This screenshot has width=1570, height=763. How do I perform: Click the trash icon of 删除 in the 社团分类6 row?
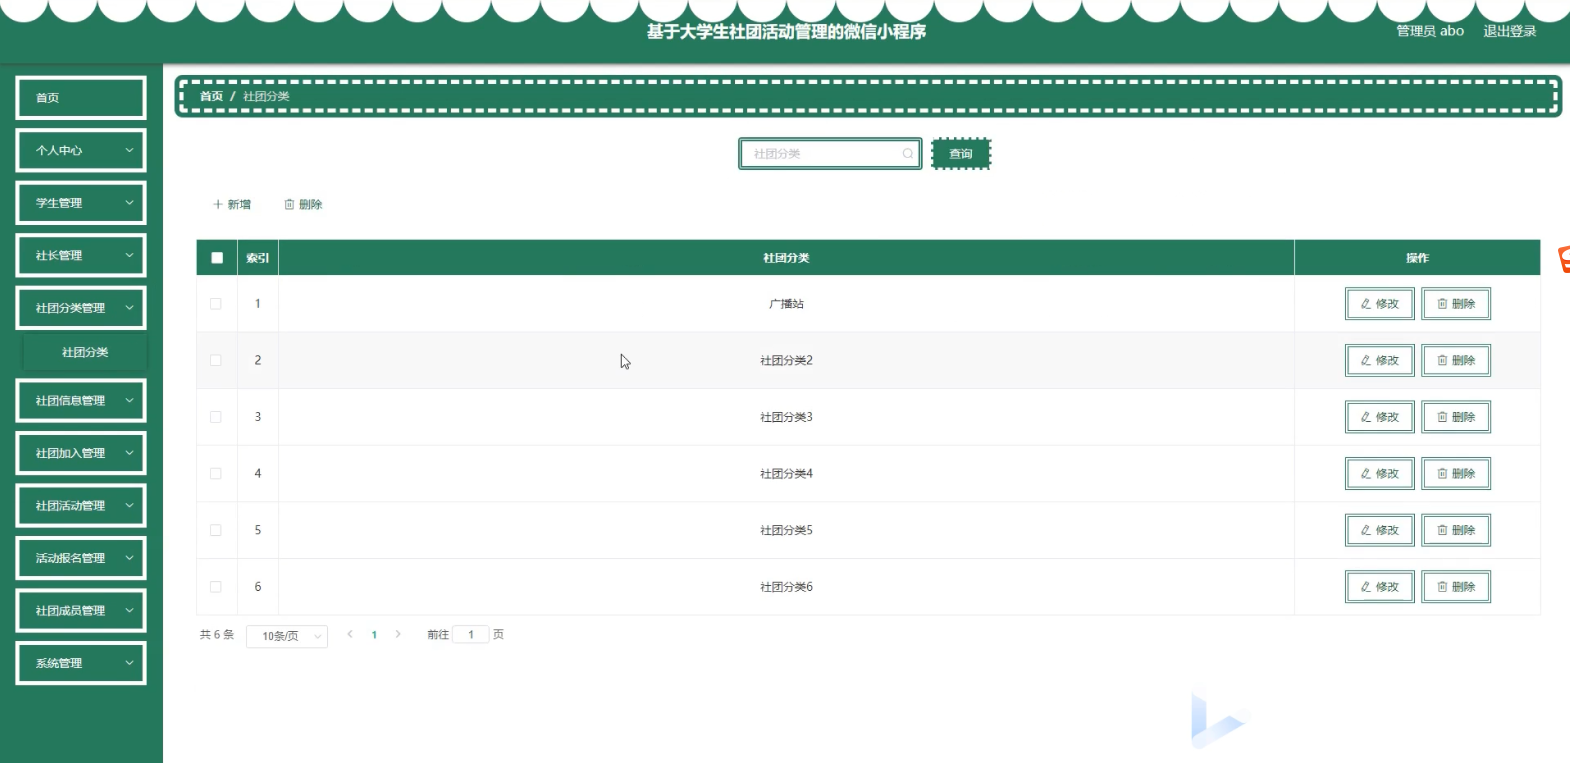[1442, 587]
